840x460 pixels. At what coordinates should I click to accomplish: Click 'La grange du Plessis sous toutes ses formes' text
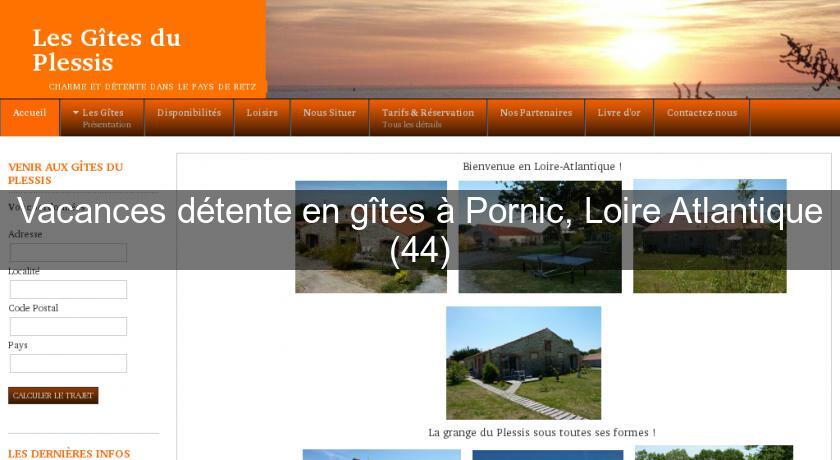[x=542, y=432]
